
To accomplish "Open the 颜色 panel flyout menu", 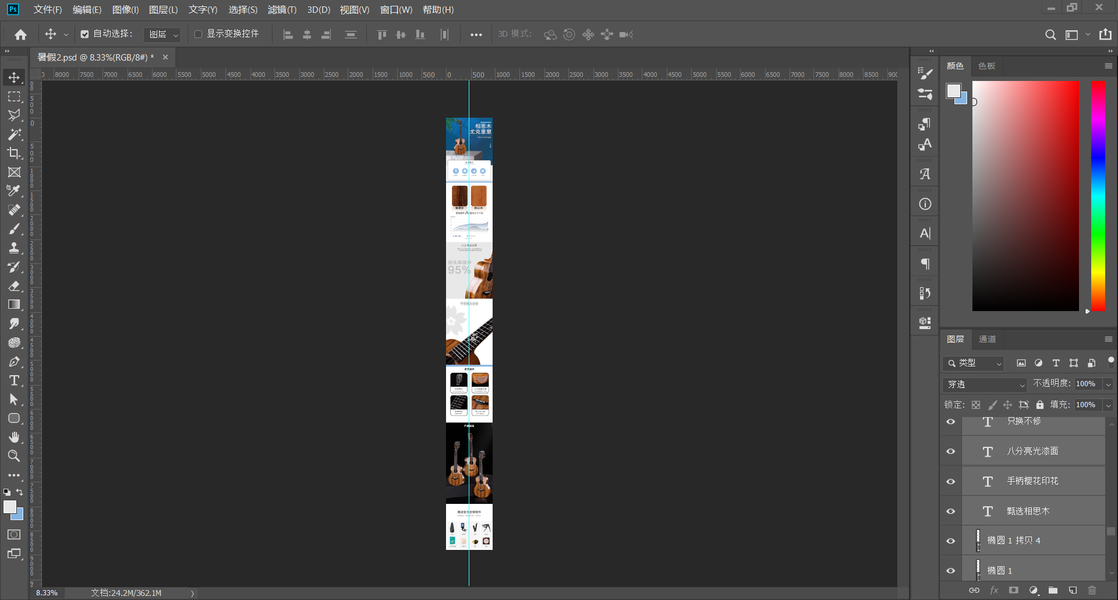I will coord(1108,66).
